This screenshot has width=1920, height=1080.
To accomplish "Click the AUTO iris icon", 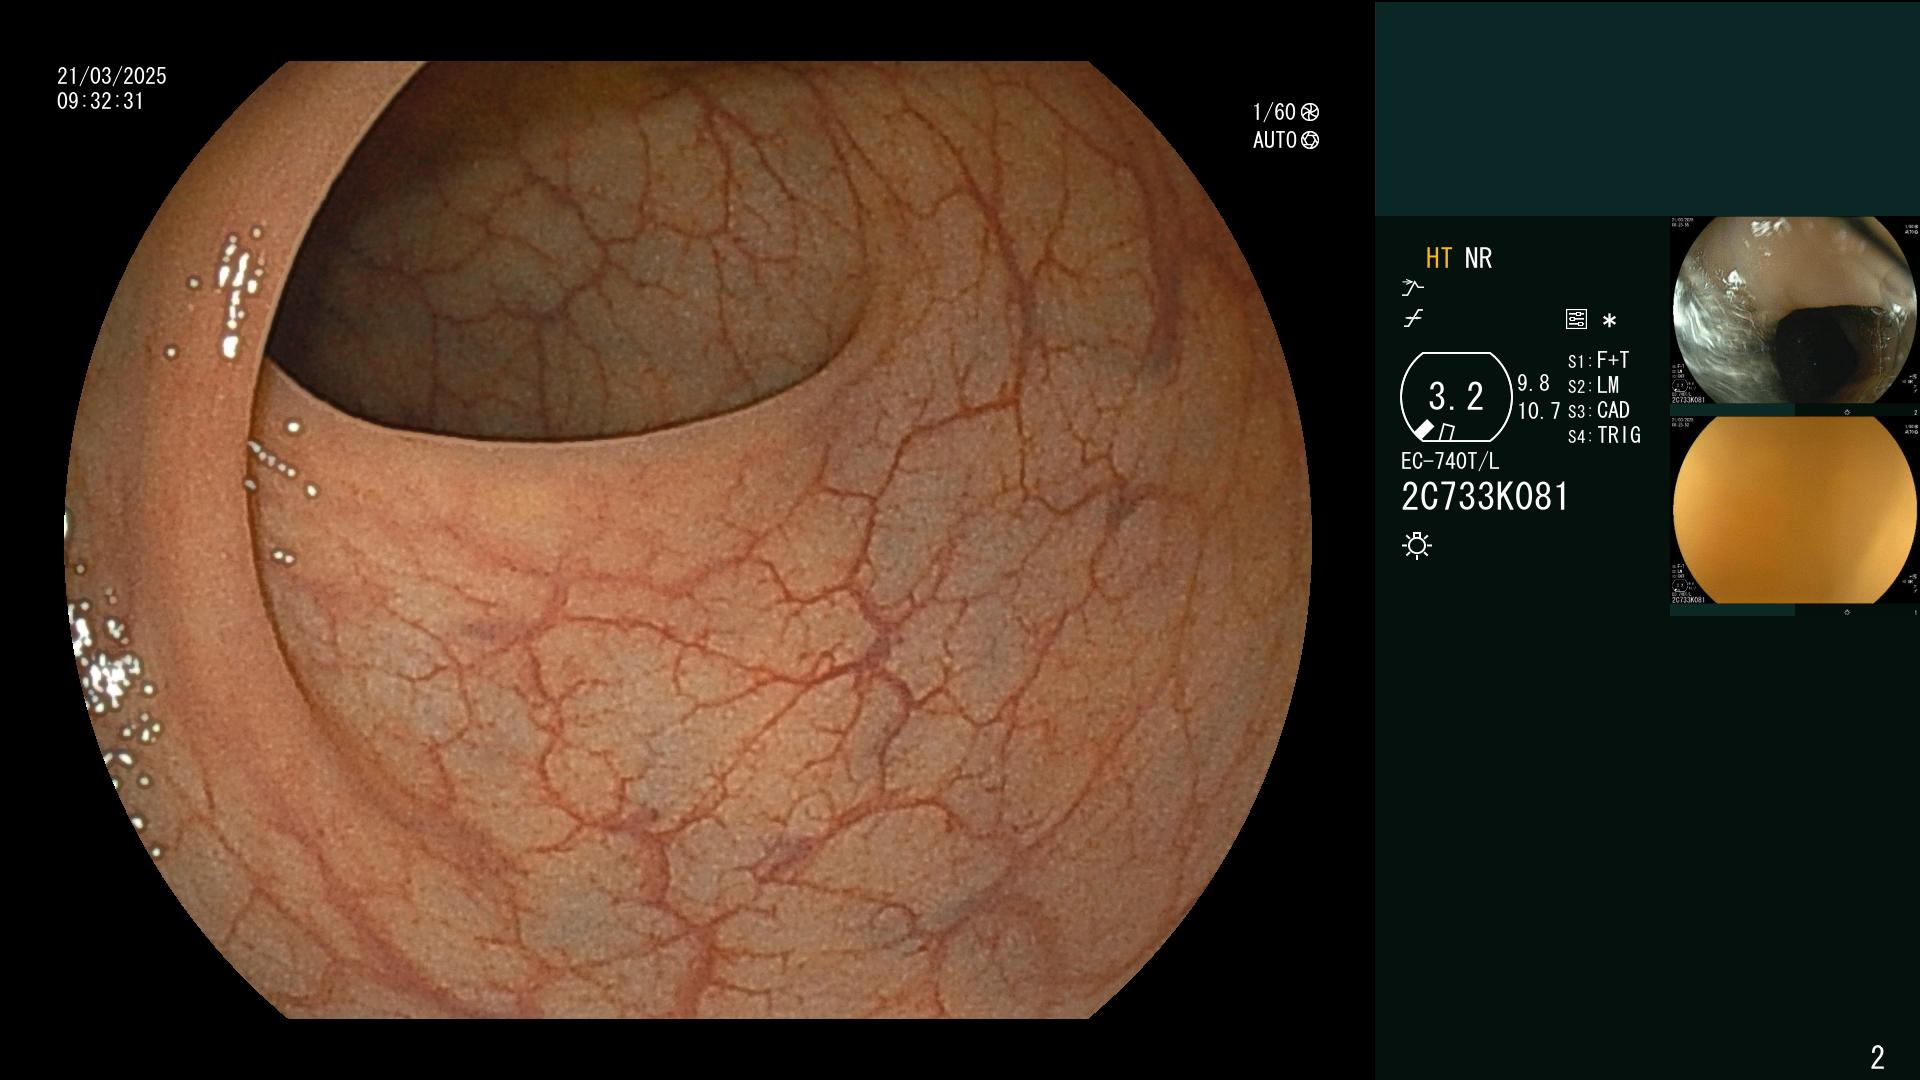I will pos(1310,140).
